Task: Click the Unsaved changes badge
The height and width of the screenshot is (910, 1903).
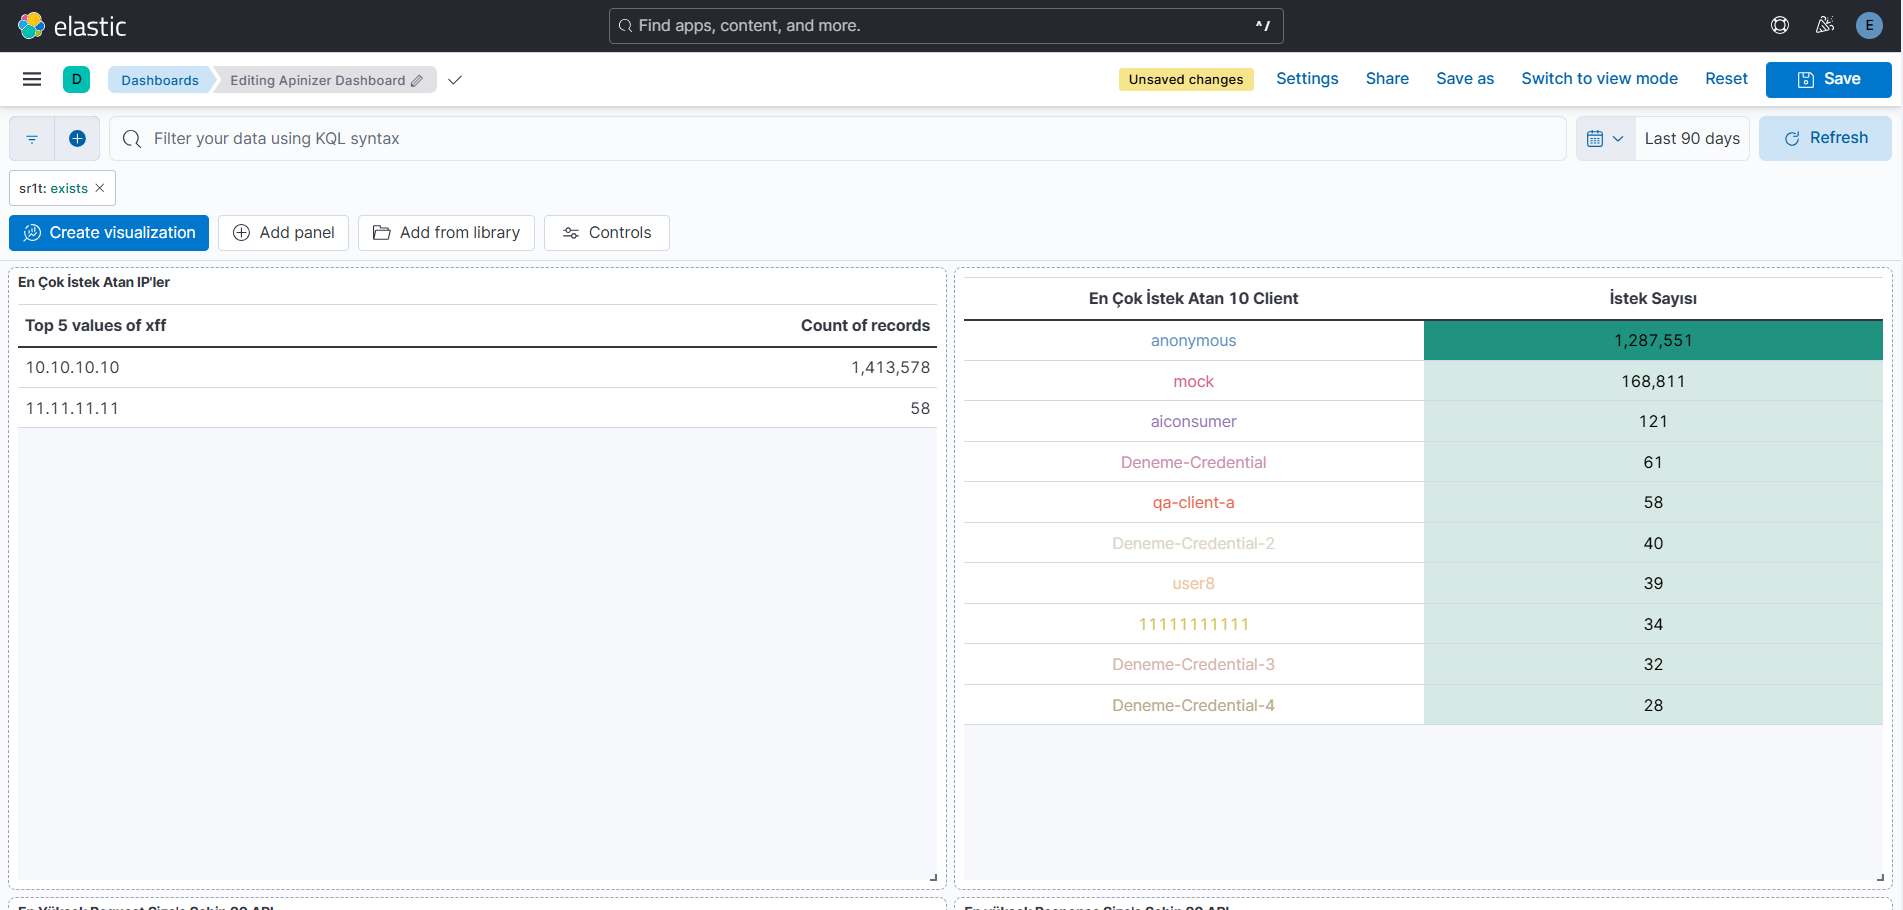Action: pyautogui.click(x=1186, y=80)
